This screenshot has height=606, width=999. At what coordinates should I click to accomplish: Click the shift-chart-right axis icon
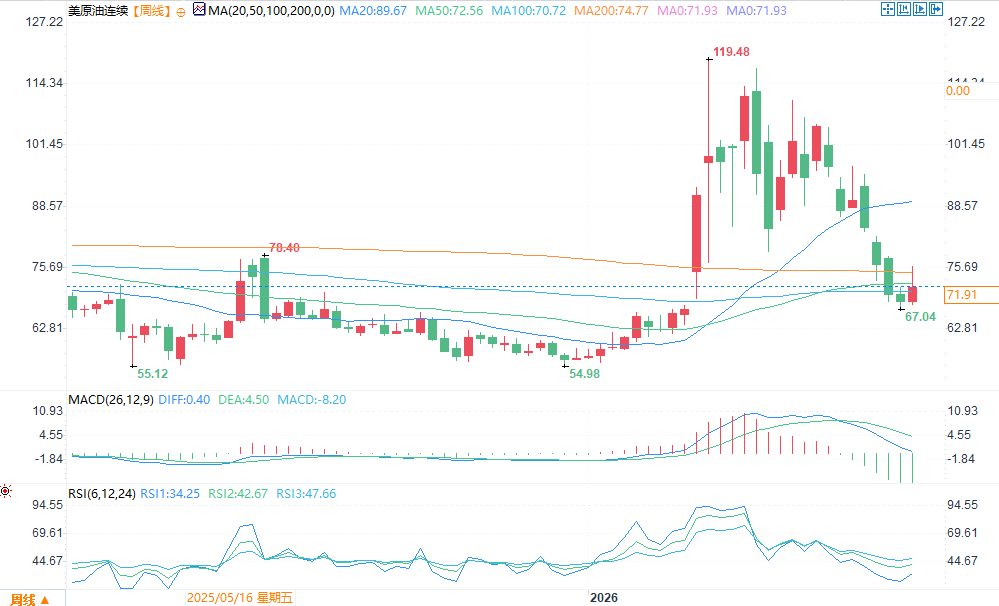click(x=919, y=9)
